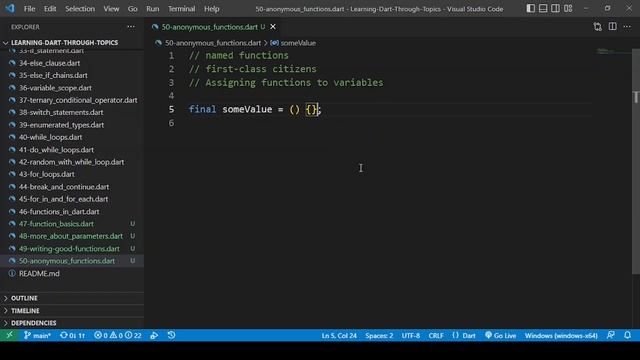Open 36-variable_scope.dart file
This screenshot has width=640, height=360.
[x=72, y=88]
